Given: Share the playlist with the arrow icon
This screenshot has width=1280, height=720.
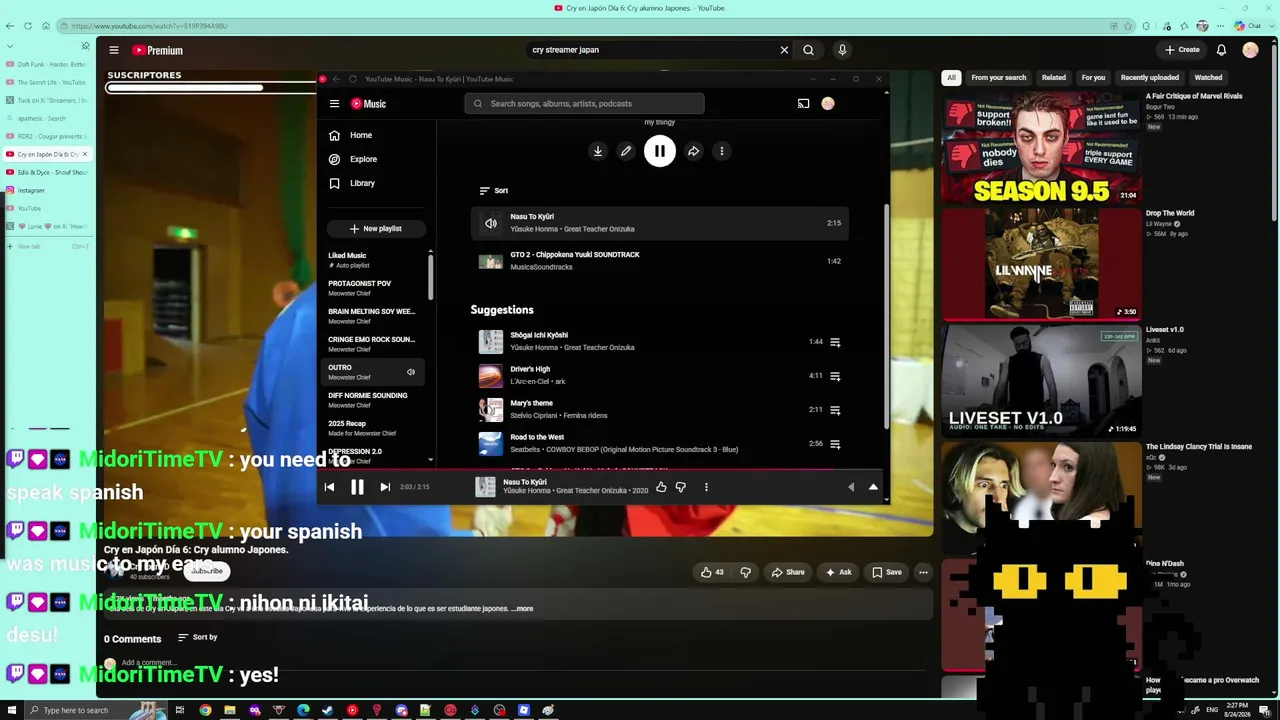Looking at the screenshot, I should (693, 151).
